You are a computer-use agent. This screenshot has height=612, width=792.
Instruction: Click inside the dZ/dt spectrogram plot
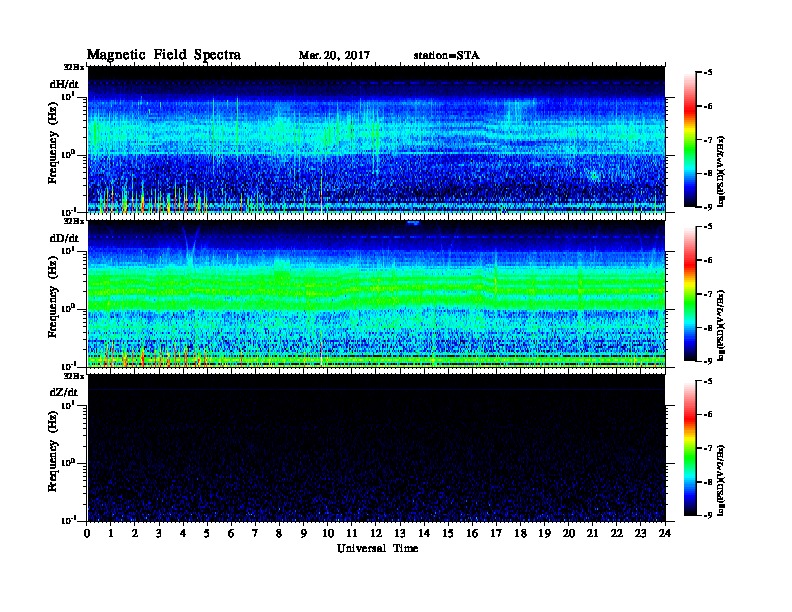[376, 448]
